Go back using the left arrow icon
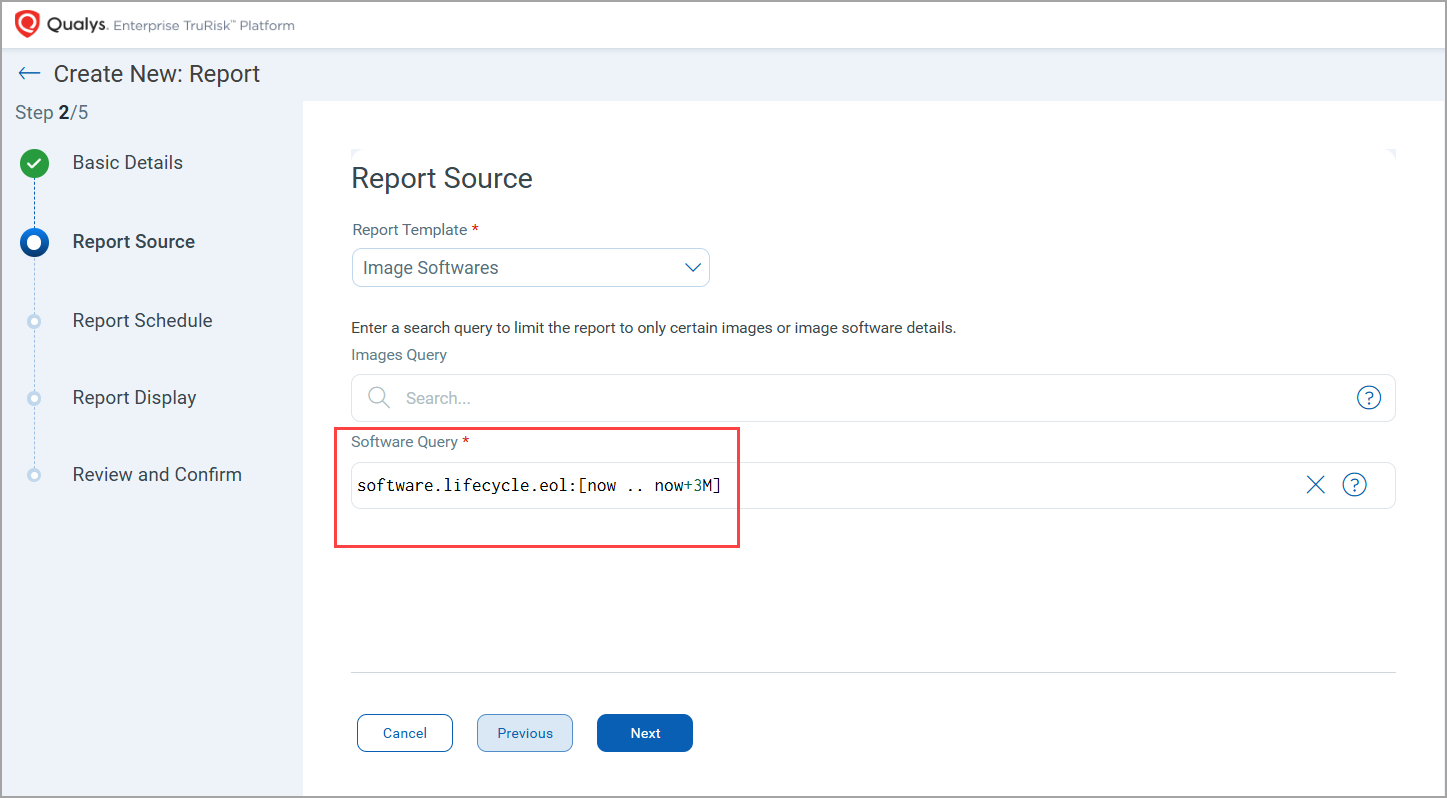 point(29,74)
